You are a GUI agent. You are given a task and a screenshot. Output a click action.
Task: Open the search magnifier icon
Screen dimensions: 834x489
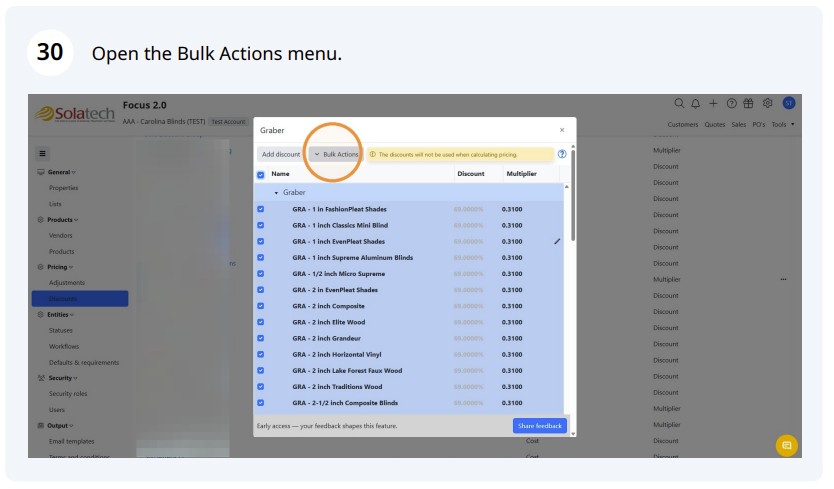point(679,104)
